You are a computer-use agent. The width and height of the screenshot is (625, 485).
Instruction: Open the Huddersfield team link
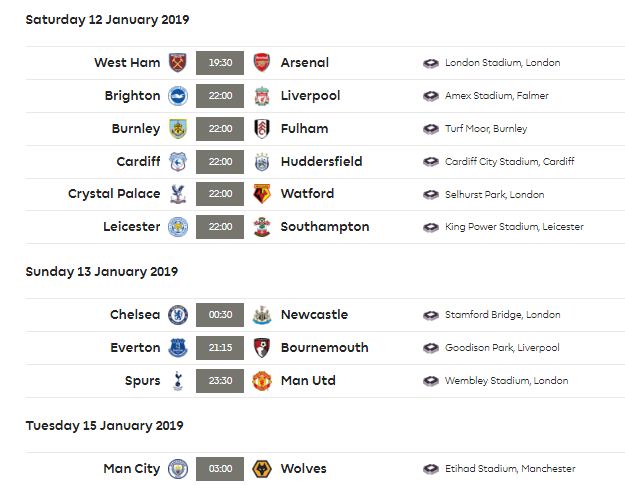[x=322, y=161]
